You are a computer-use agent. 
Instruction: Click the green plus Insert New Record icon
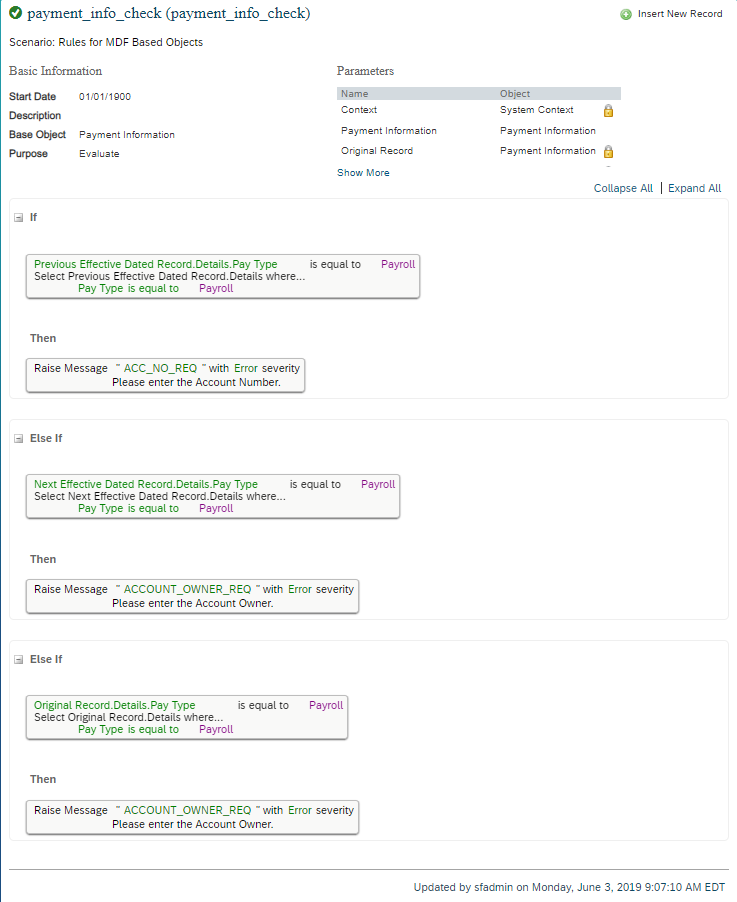pos(626,14)
